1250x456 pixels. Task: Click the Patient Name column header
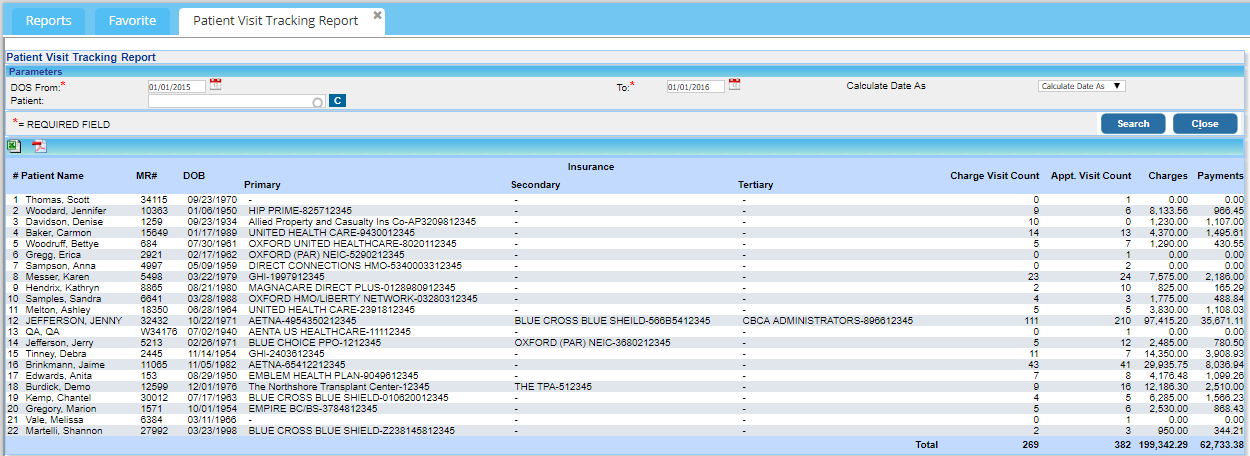[x=54, y=175]
